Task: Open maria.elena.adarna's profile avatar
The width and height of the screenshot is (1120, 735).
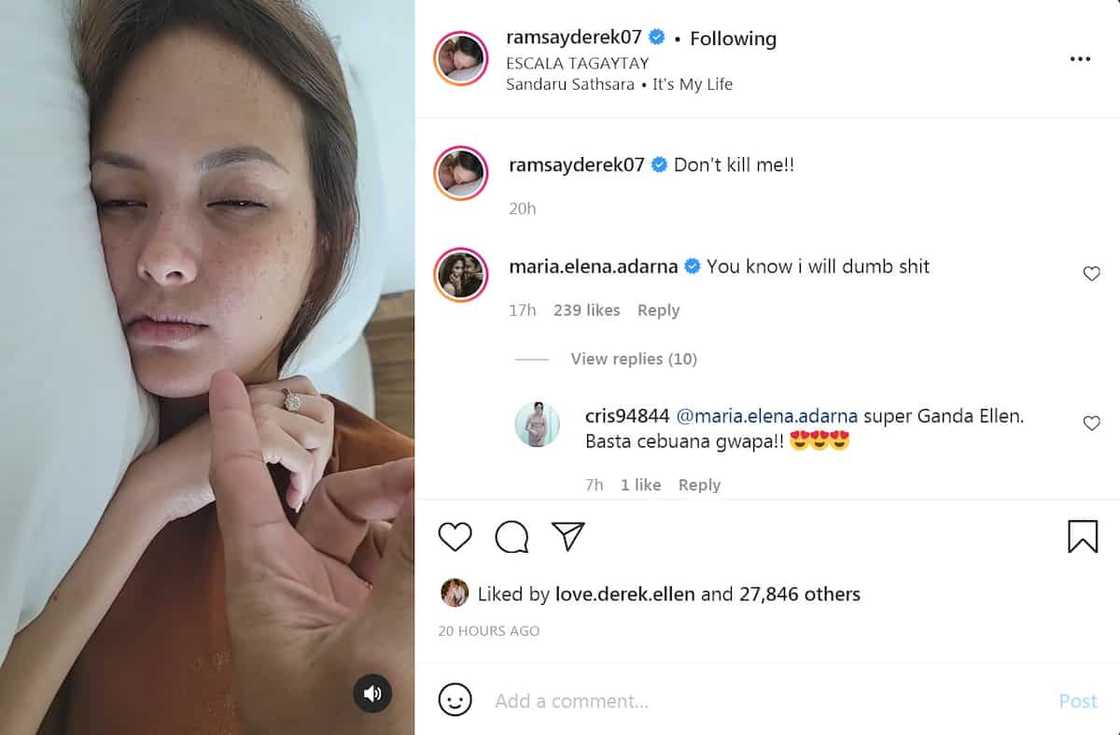Action: (x=461, y=274)
